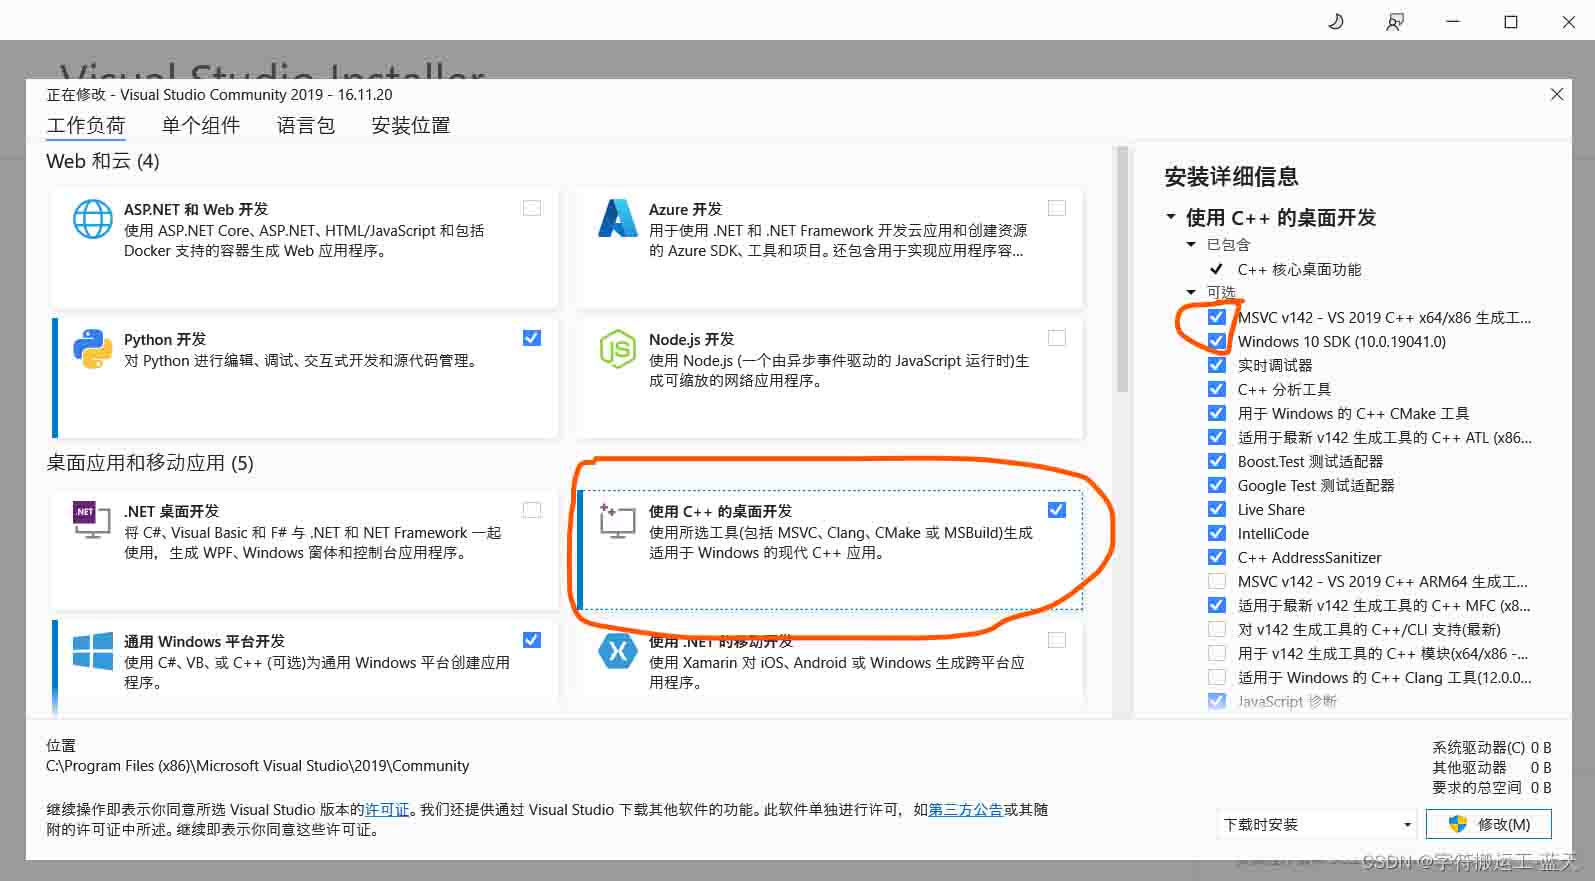Uncheck C++ CMake tools for Windows
Screen dimensions: 1595x881
1217,413
